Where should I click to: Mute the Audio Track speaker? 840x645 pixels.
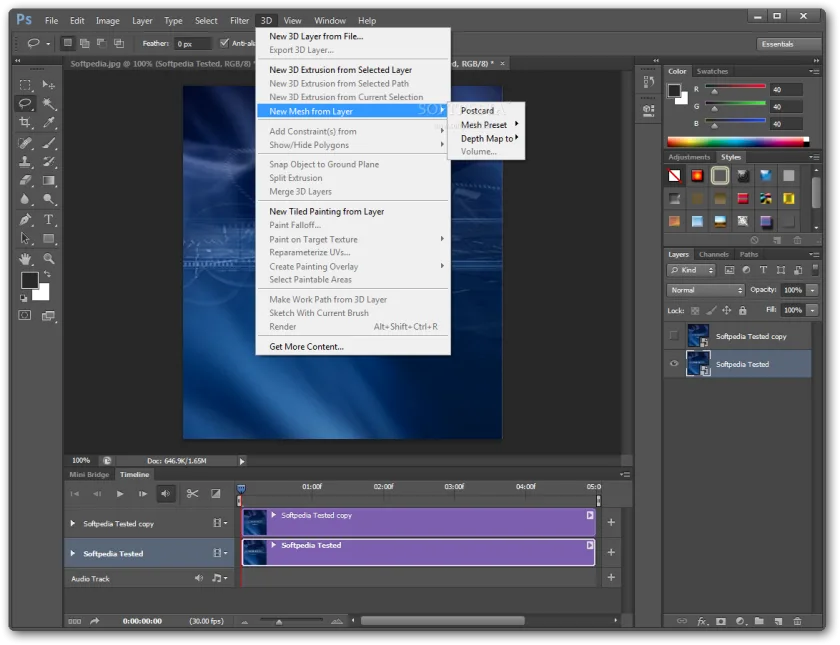(199, 578)
